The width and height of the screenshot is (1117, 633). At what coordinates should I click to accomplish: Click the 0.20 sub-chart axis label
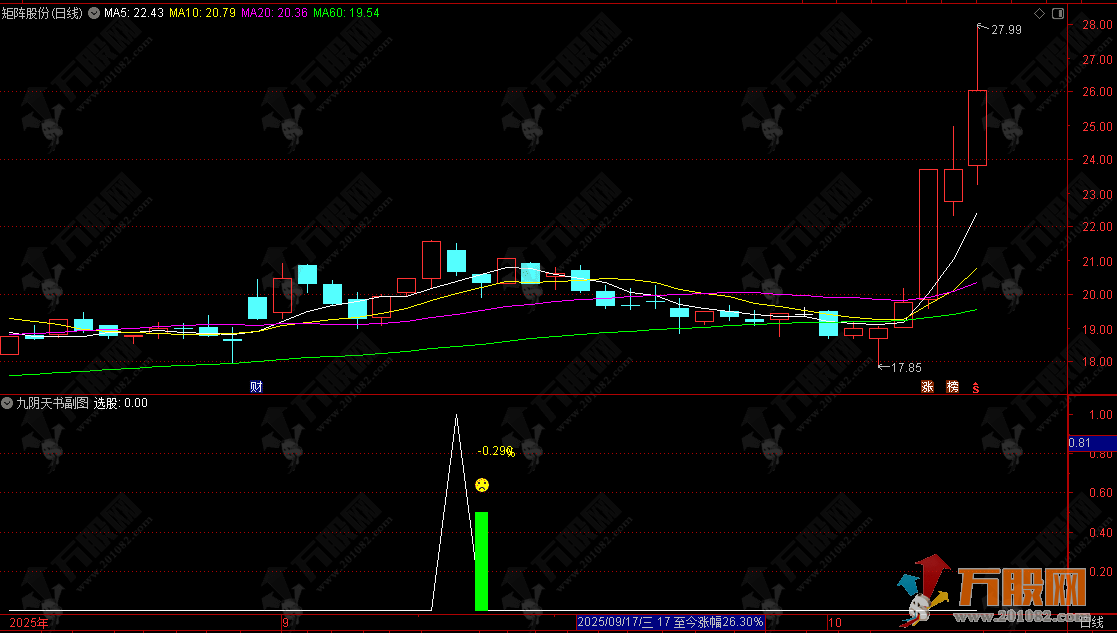click(x=1101, y=571)
